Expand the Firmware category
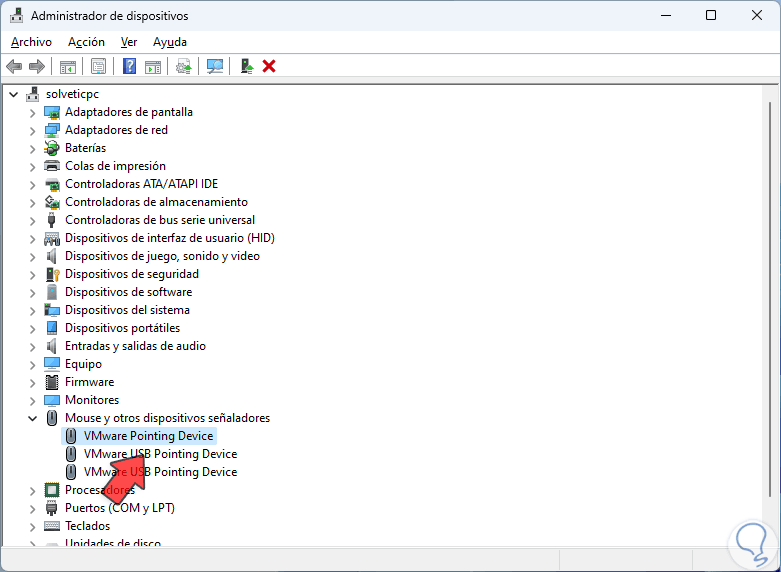The width and height of the screenshot is (781, 572). point(32,383)
